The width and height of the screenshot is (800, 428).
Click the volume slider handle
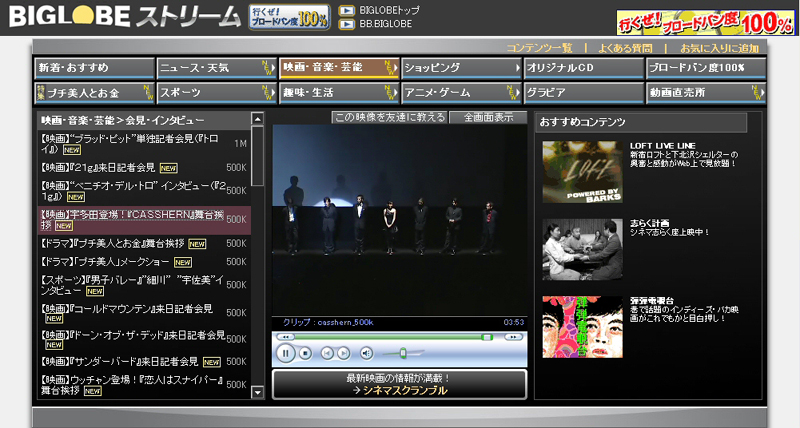click(x=403, y=353)
